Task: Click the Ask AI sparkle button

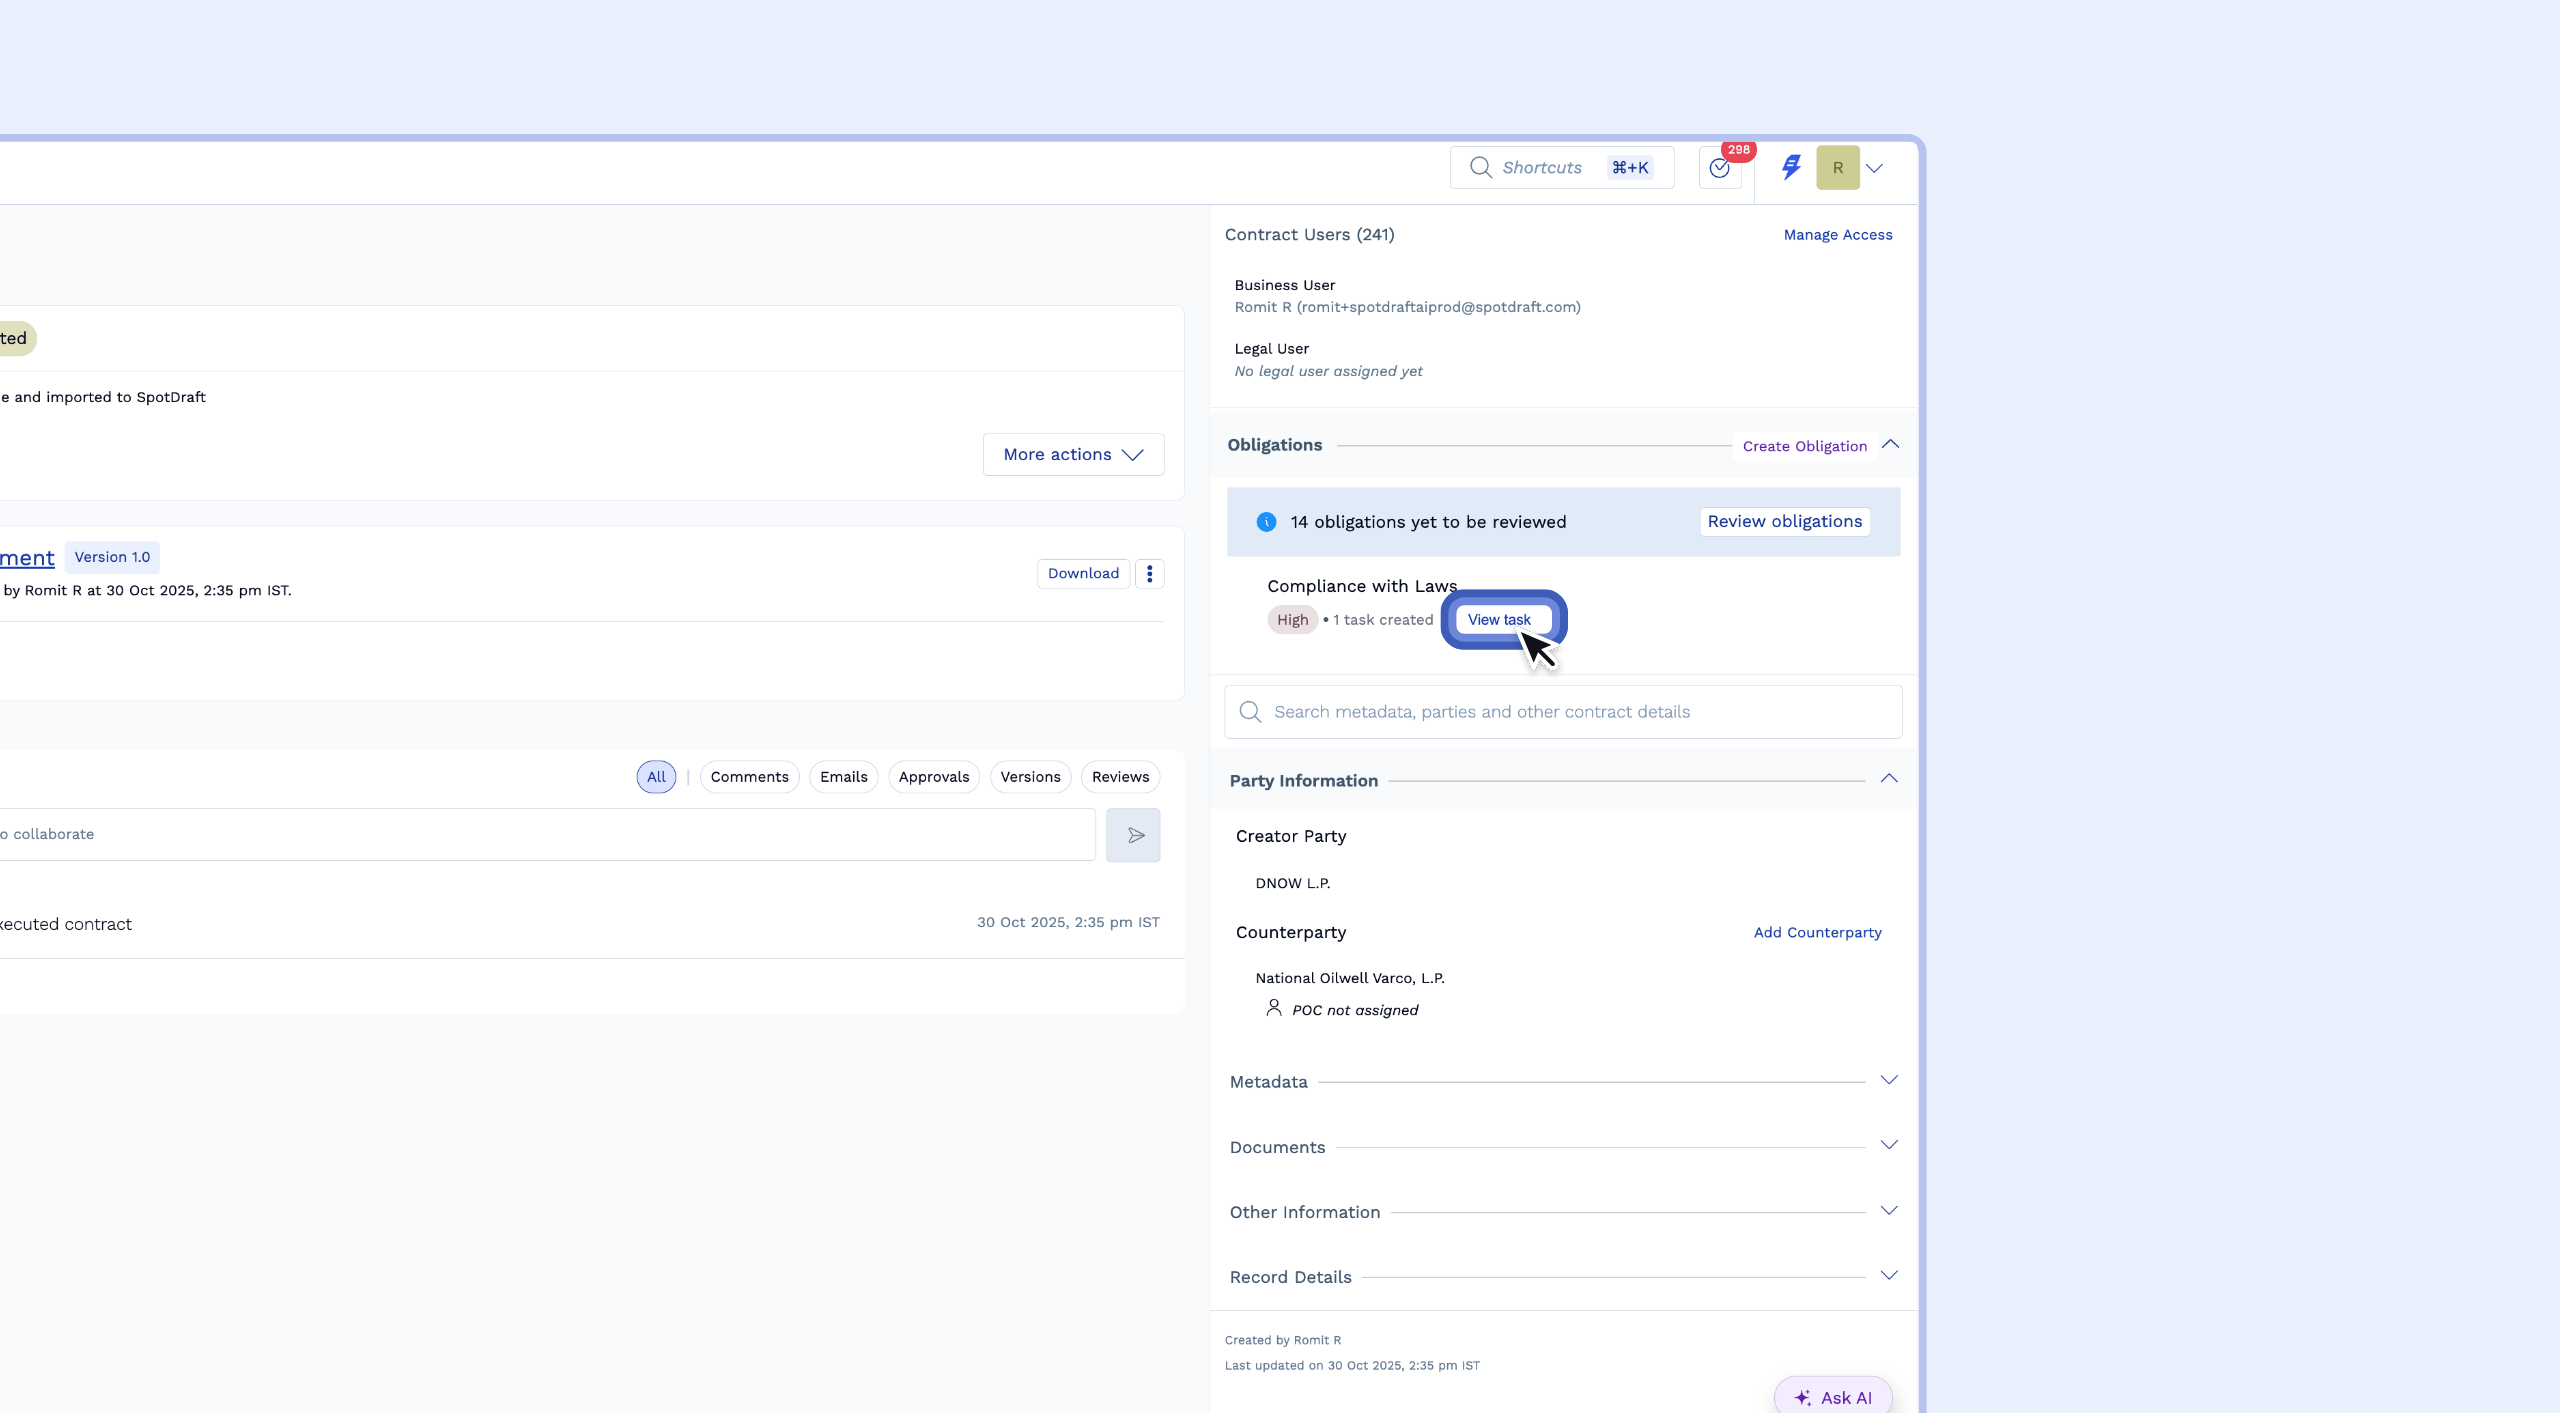Action: (1833, 1397)
